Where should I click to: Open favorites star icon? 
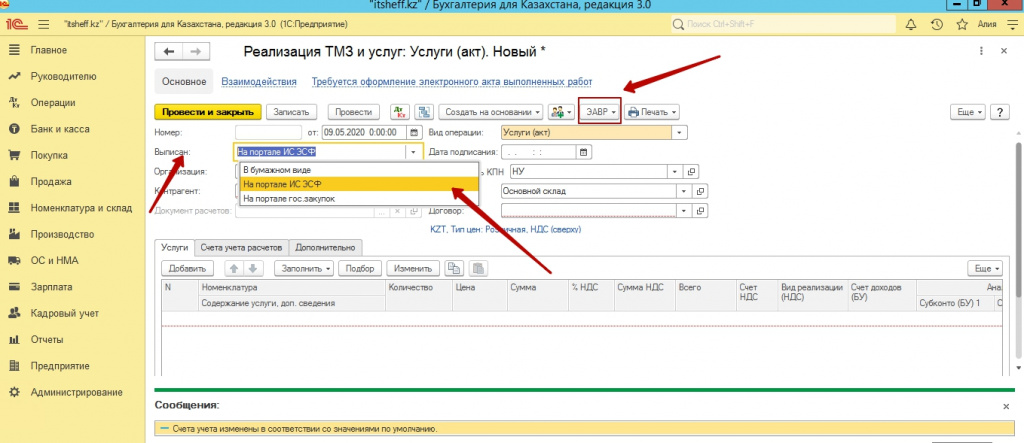[962, 25]
